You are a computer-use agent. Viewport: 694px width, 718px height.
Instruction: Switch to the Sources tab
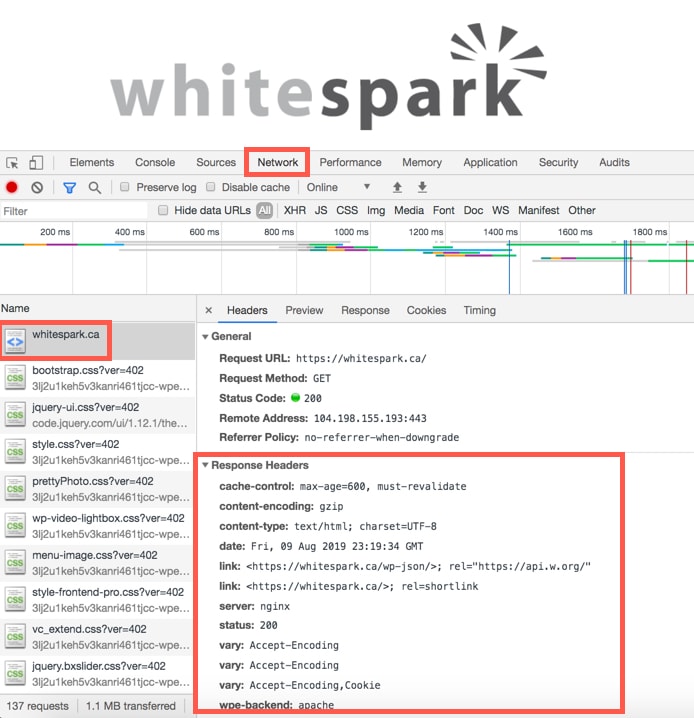click(216, 163)
